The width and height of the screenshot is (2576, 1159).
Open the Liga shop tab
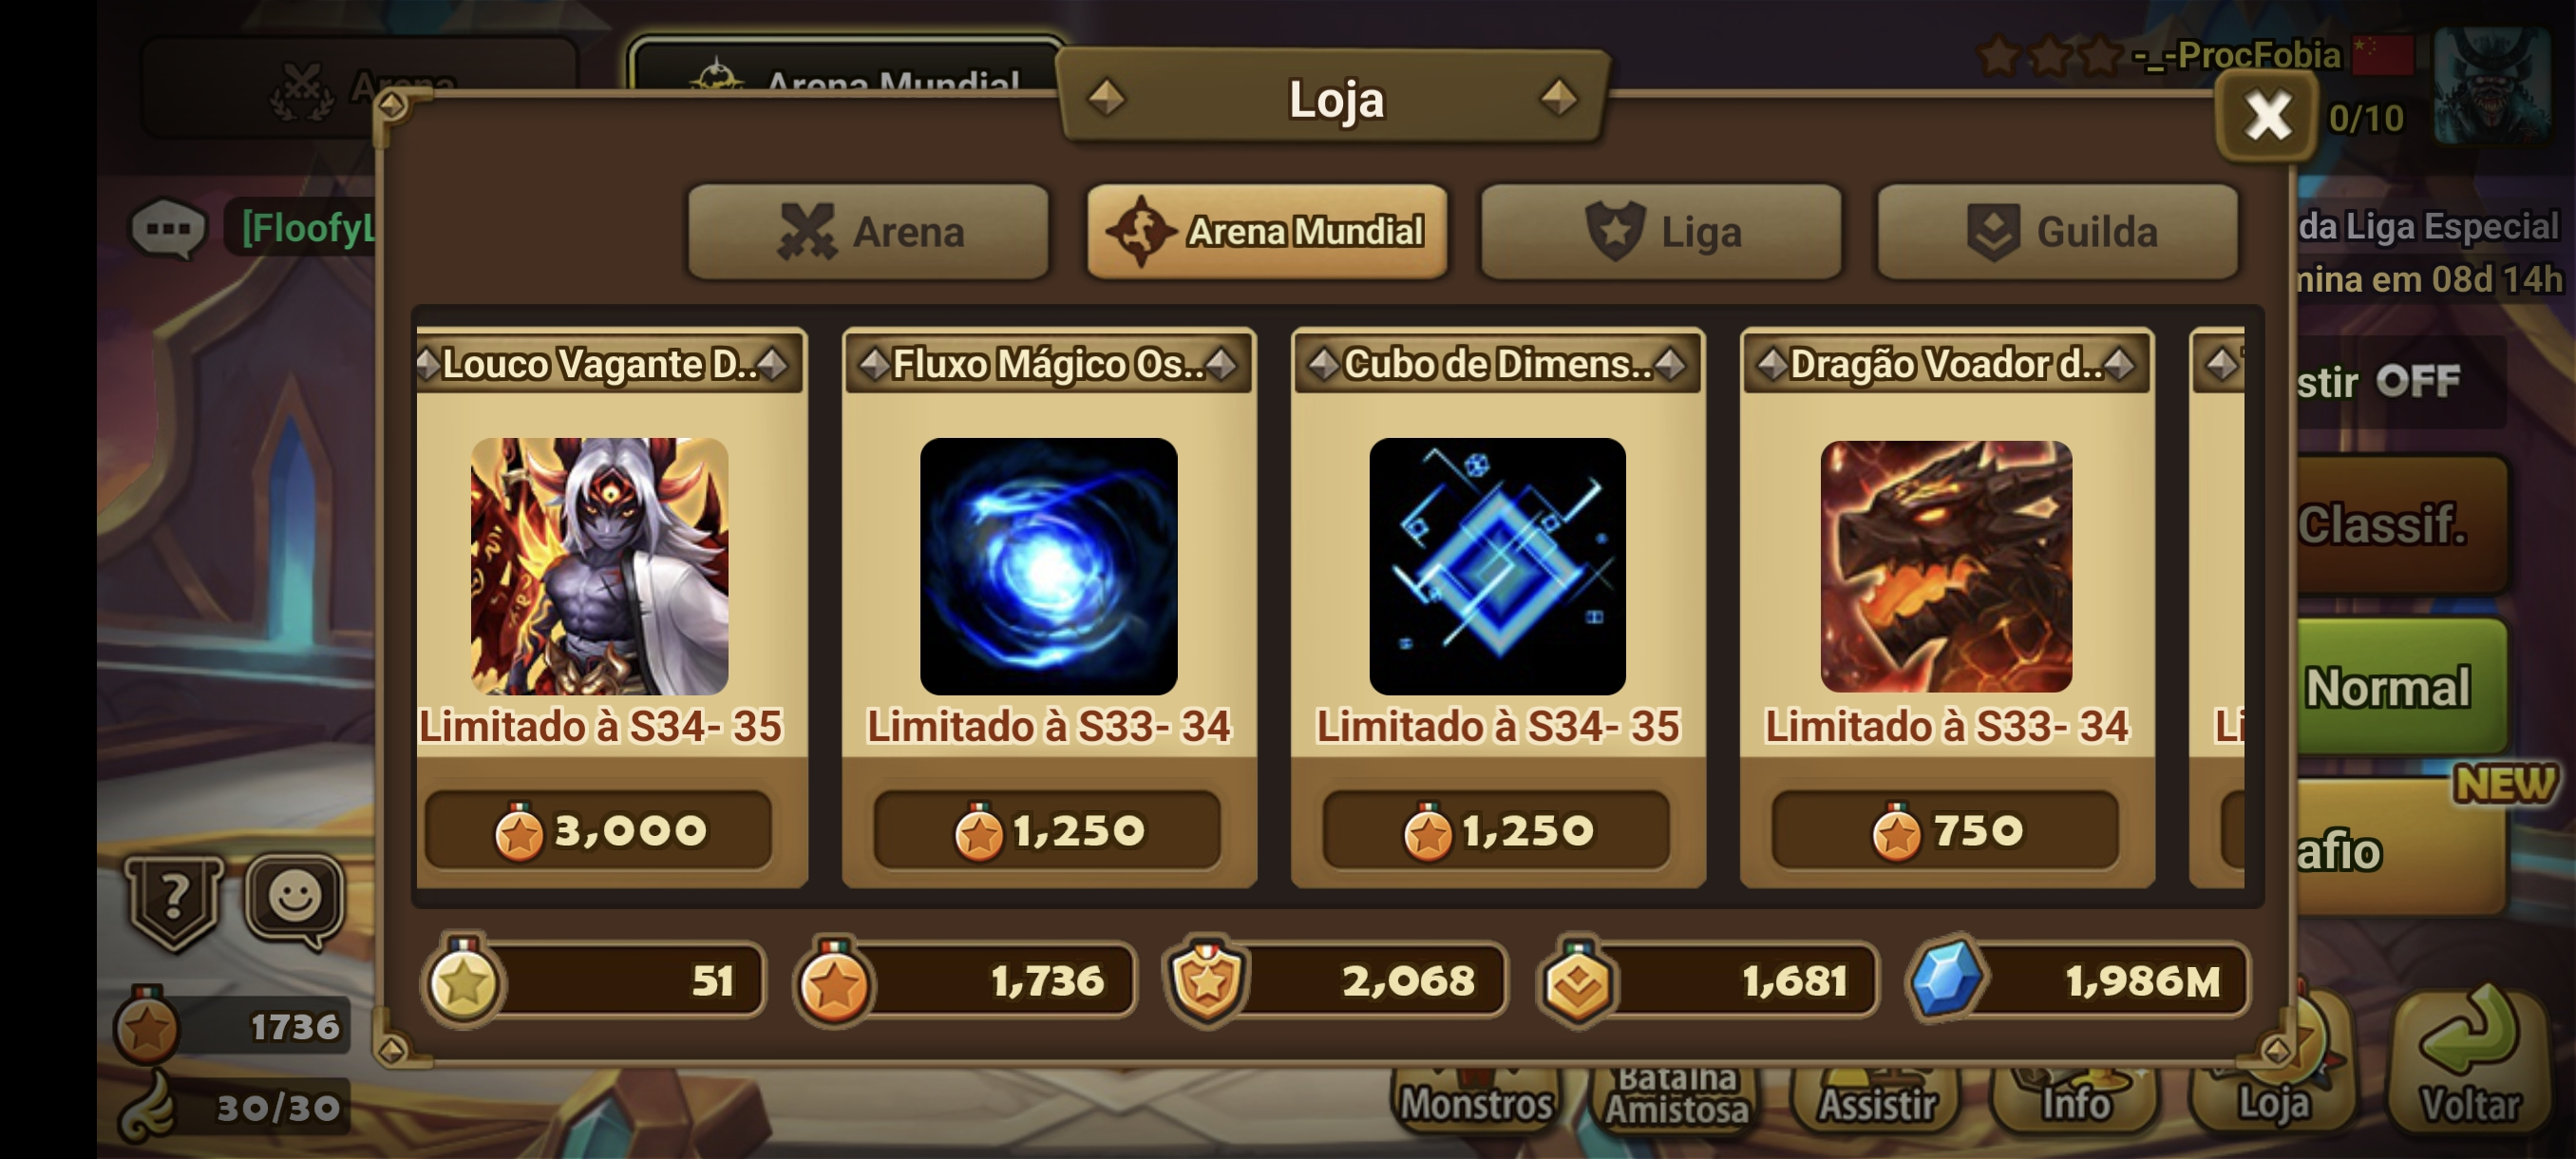1660,231
